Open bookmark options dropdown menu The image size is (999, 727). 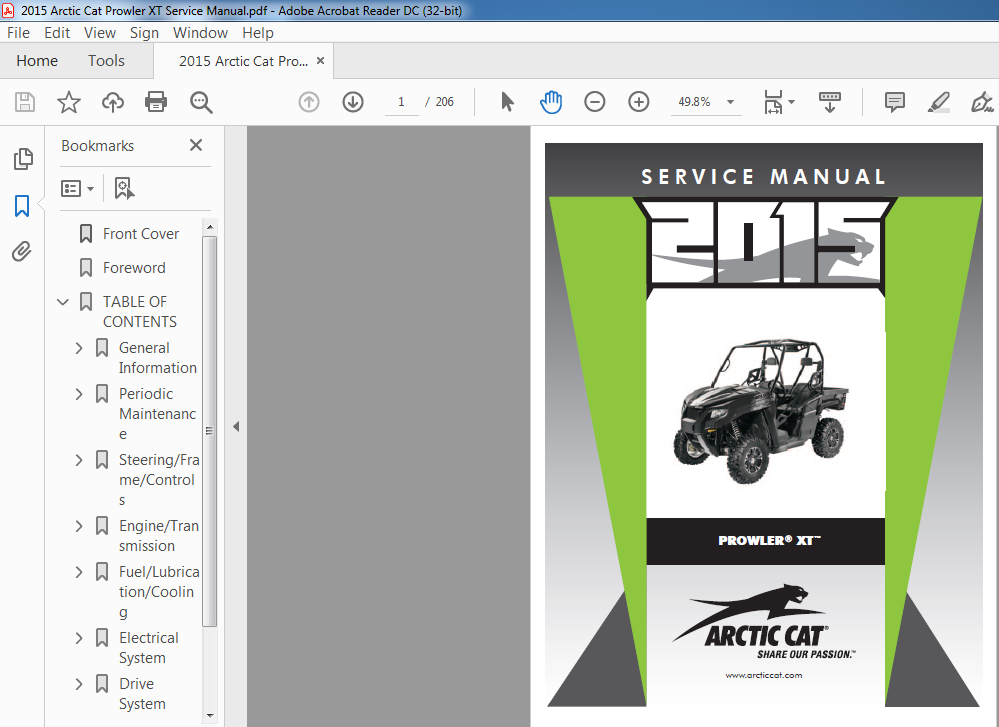pyautogui.click(x=78, y=189)
